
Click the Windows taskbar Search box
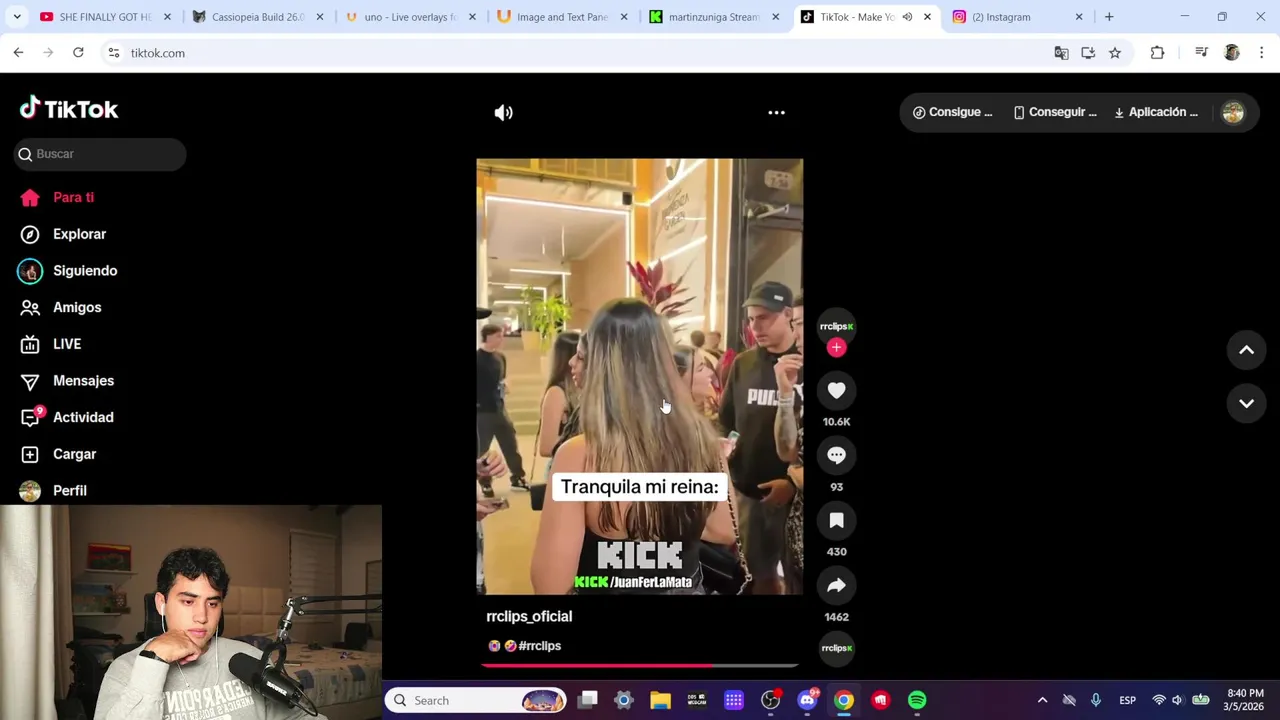477,701
